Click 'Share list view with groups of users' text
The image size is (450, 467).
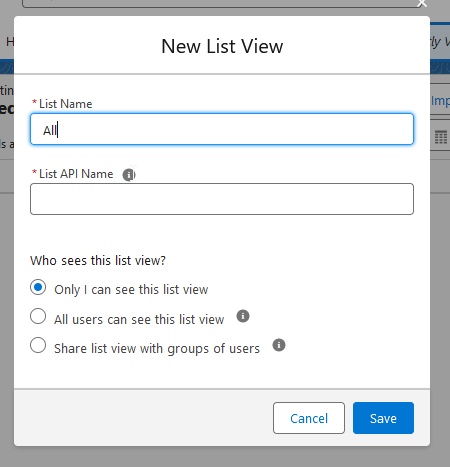[x=157, y=349]
